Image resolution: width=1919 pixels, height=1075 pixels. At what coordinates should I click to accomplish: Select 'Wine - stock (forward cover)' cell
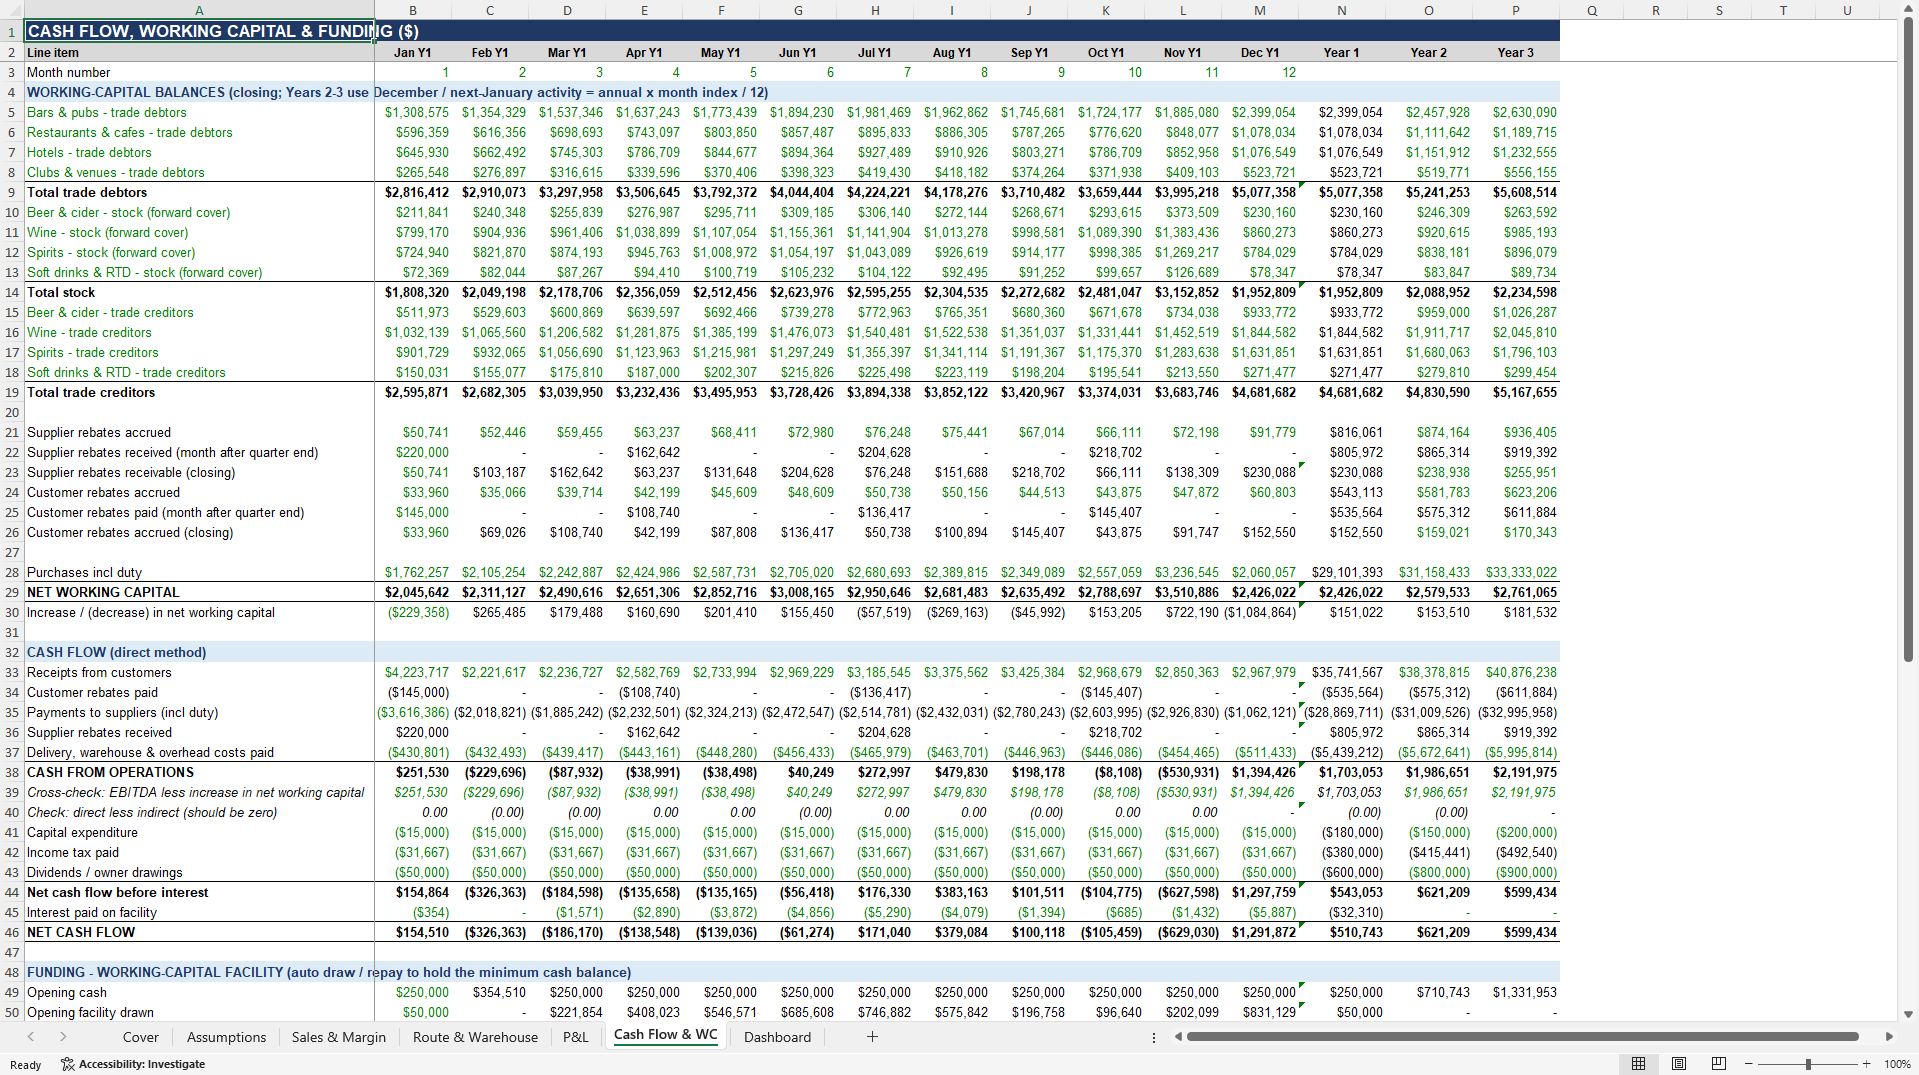click(199, 232)
